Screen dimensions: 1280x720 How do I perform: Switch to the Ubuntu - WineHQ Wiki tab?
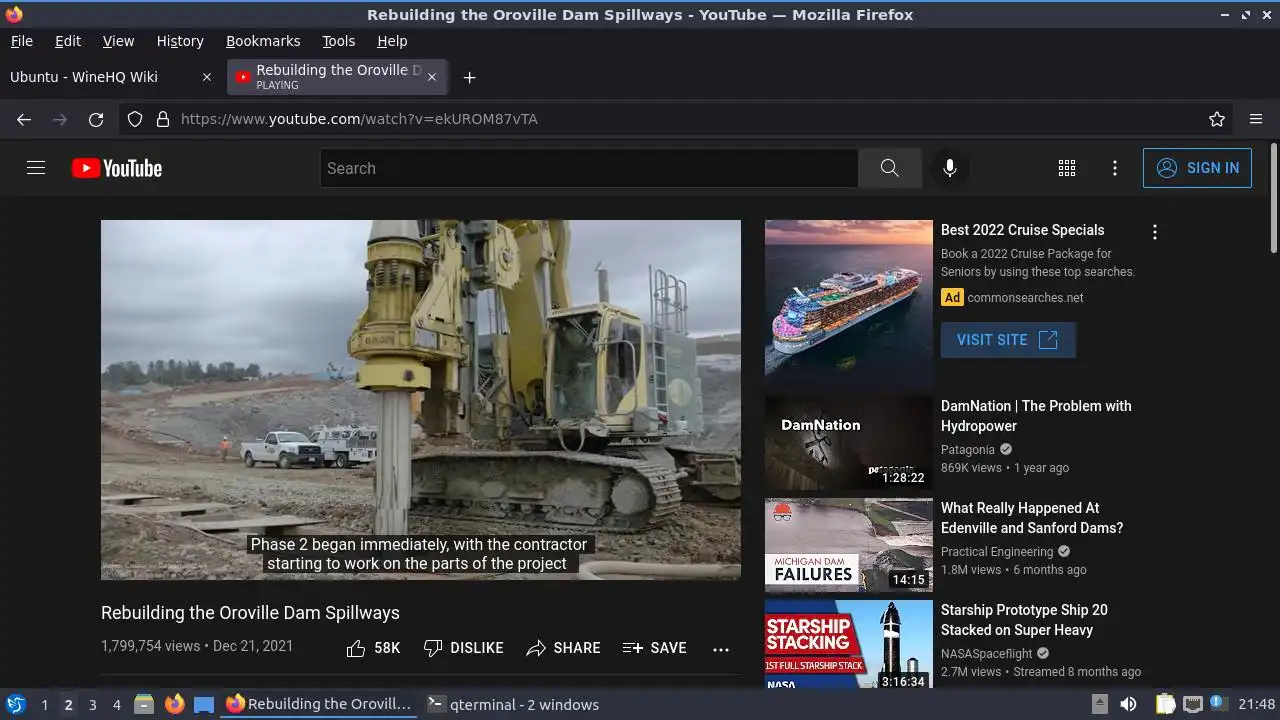(110, 77)
